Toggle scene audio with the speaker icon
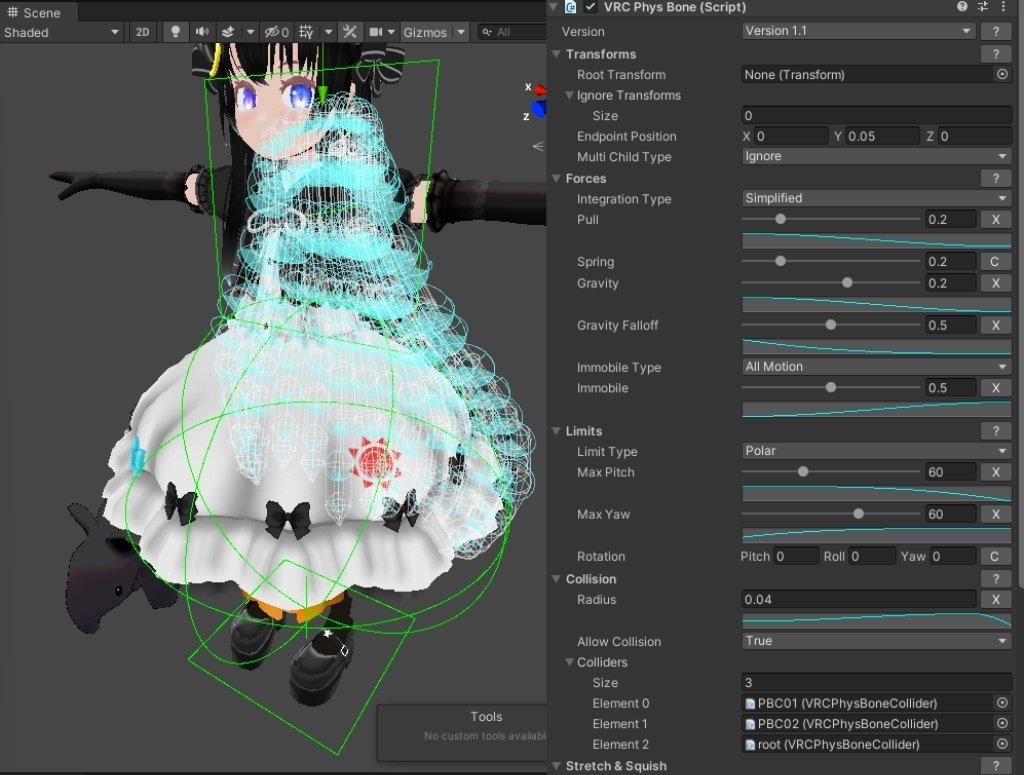 click(200, 31)
